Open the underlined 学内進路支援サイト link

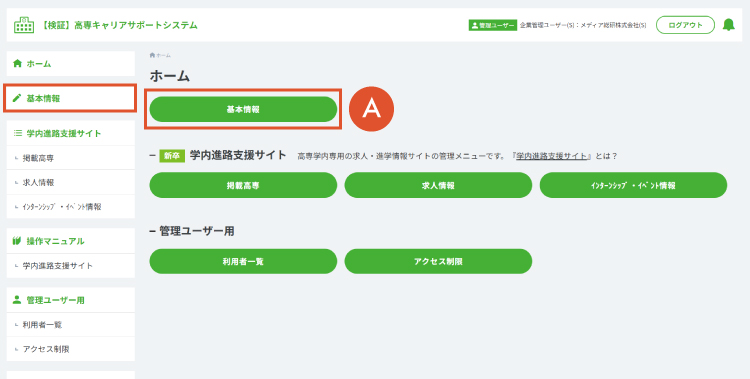tap(551, 156)
